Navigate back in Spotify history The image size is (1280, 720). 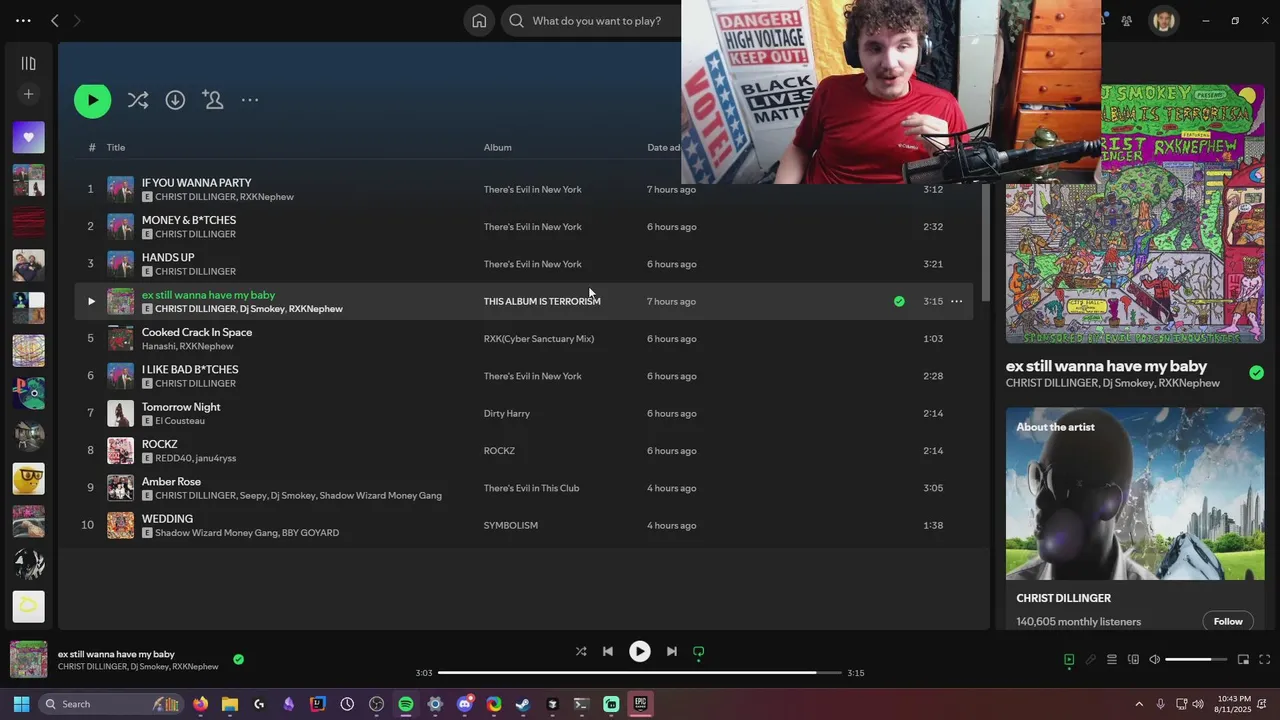pyautogui.click(x=55, y=20)
